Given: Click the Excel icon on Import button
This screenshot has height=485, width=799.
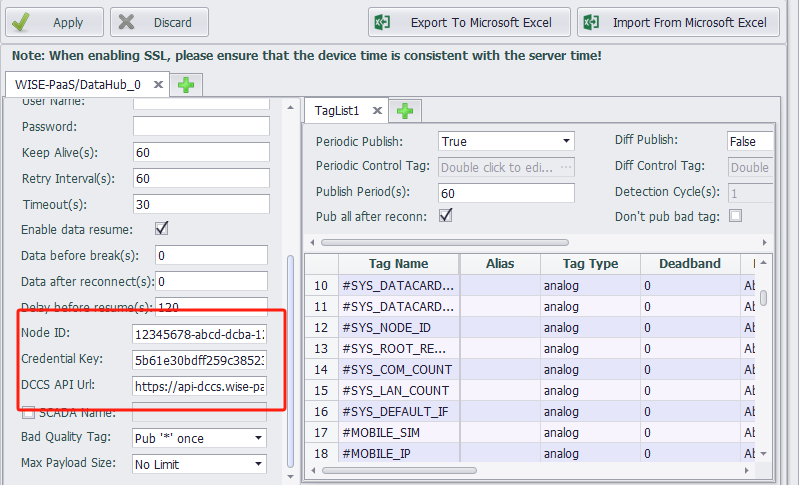Looking at the screenshot, I should [x=592, y=22].
